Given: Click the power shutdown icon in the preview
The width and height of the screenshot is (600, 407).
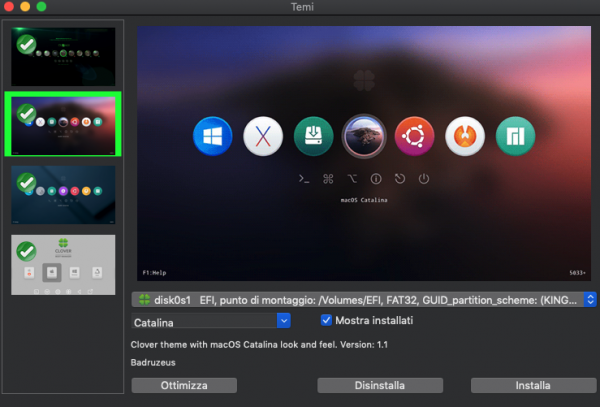Looking at the screenshot, I should 424,179.
